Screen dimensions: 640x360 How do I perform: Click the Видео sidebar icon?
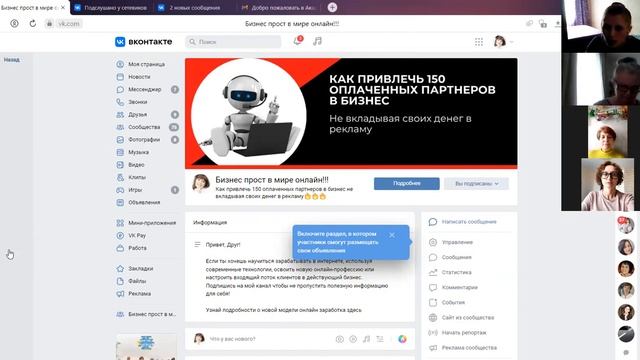[120, 165]
